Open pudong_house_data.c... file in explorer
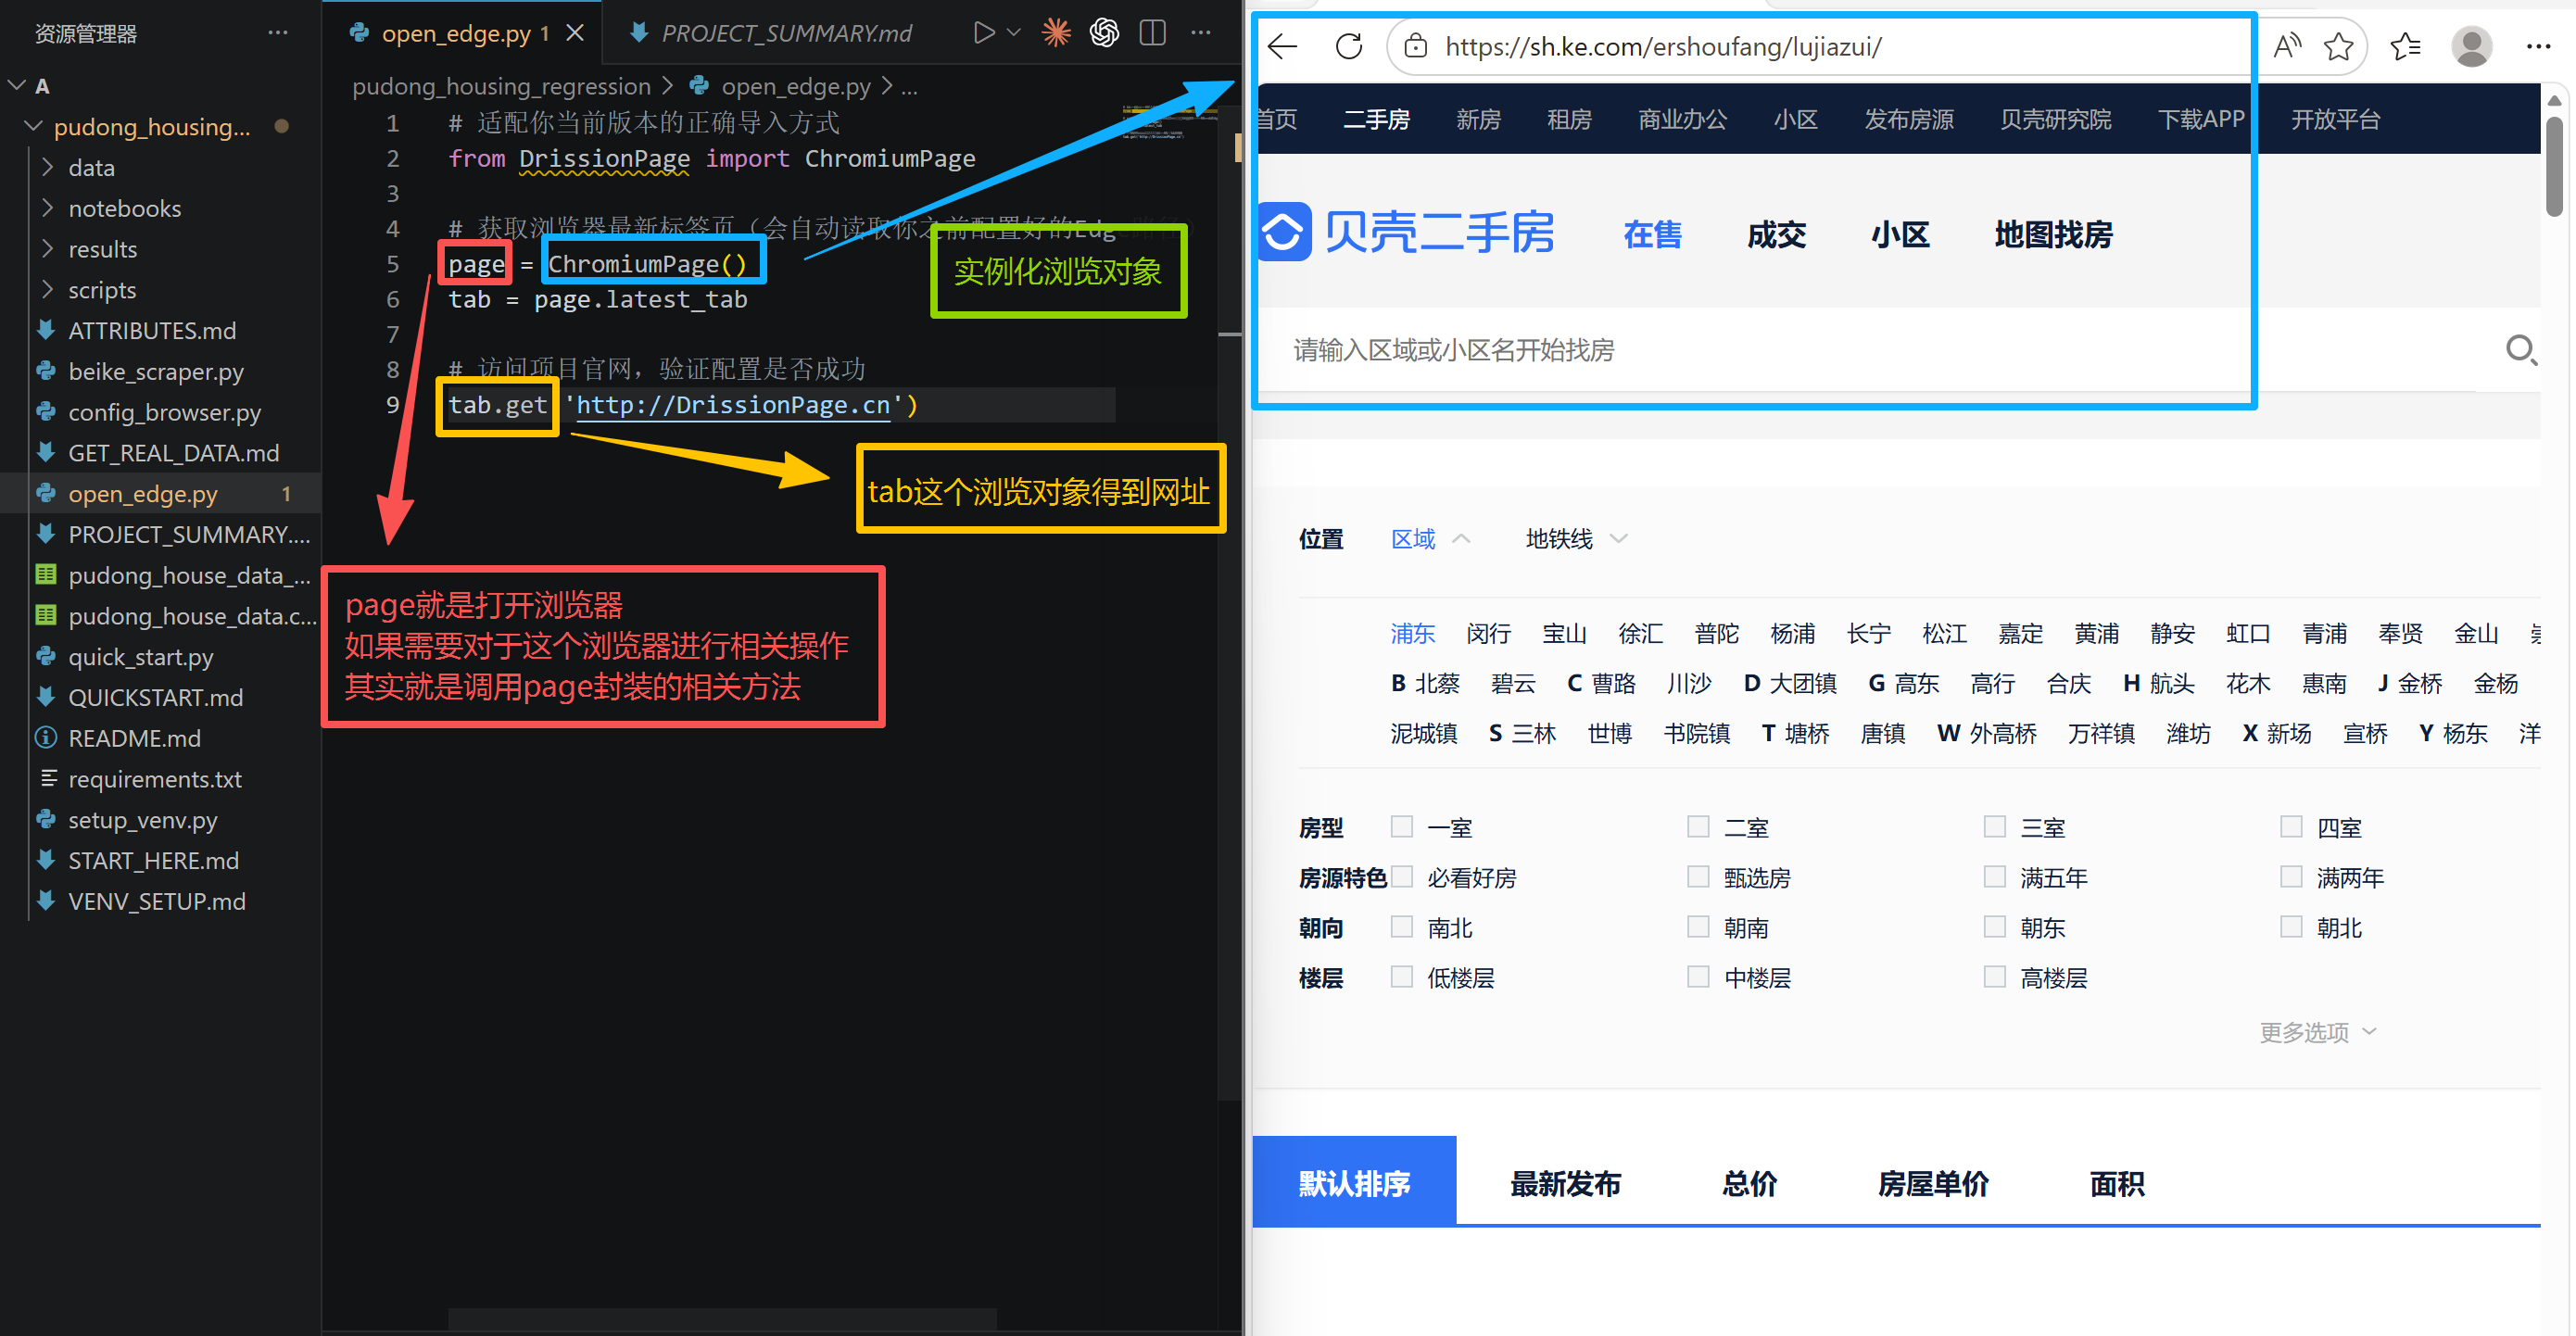This screenshot has width=2576, height=1336. pyautogui.click(x=192, y=616)
